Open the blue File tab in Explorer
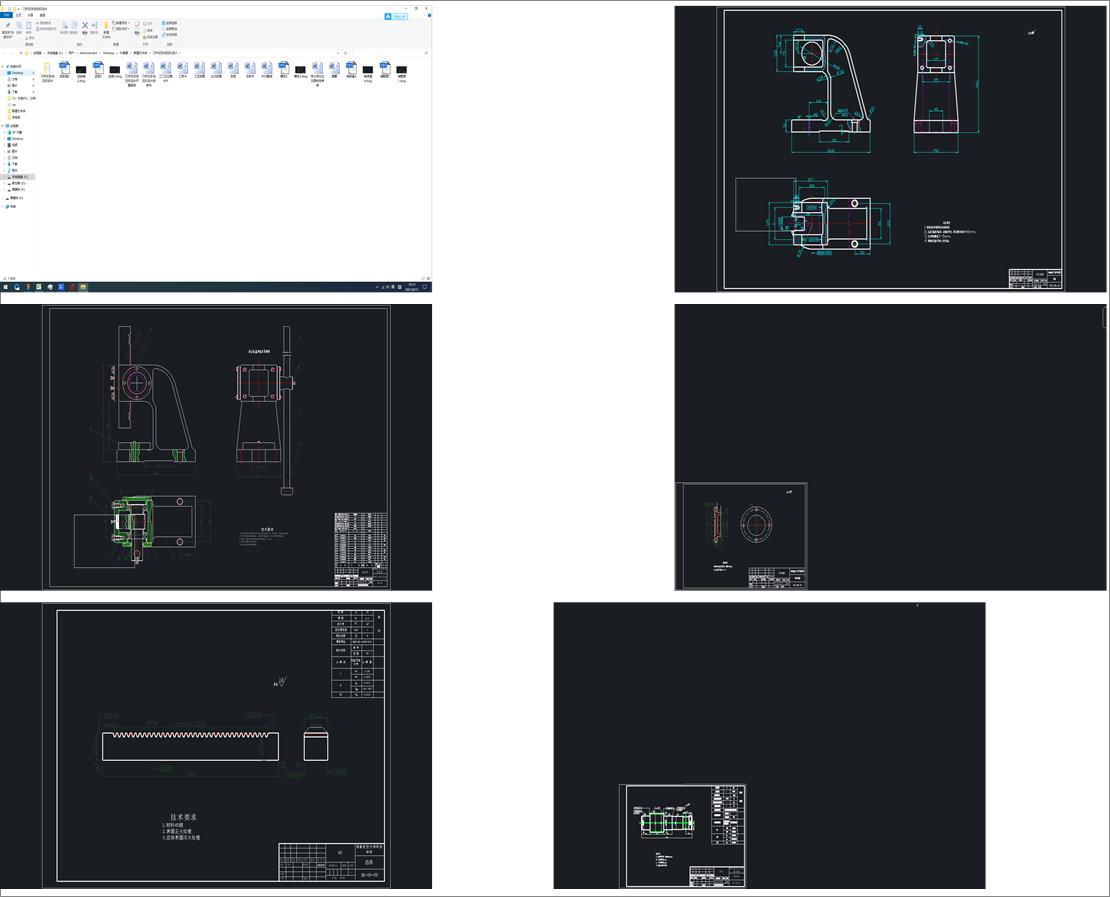1110x897 pixels. 6,15
